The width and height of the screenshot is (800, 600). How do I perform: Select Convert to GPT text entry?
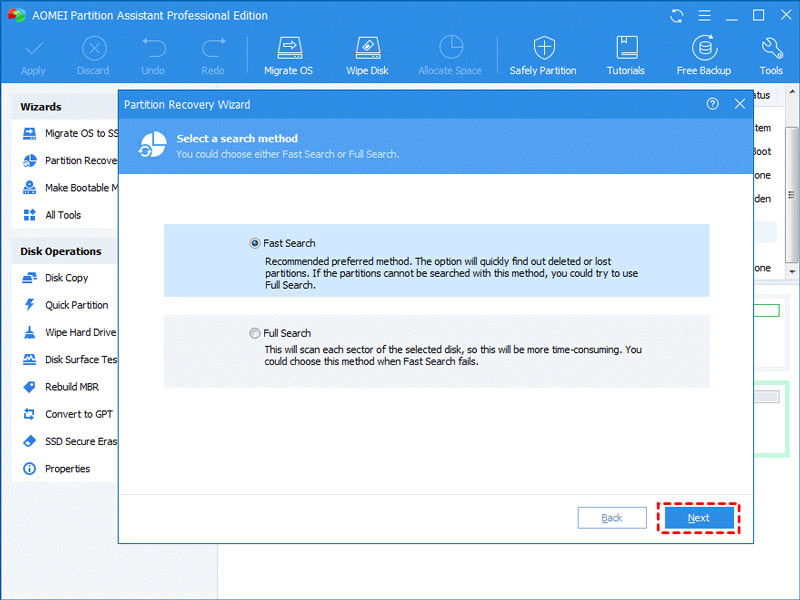pos(79,414)
